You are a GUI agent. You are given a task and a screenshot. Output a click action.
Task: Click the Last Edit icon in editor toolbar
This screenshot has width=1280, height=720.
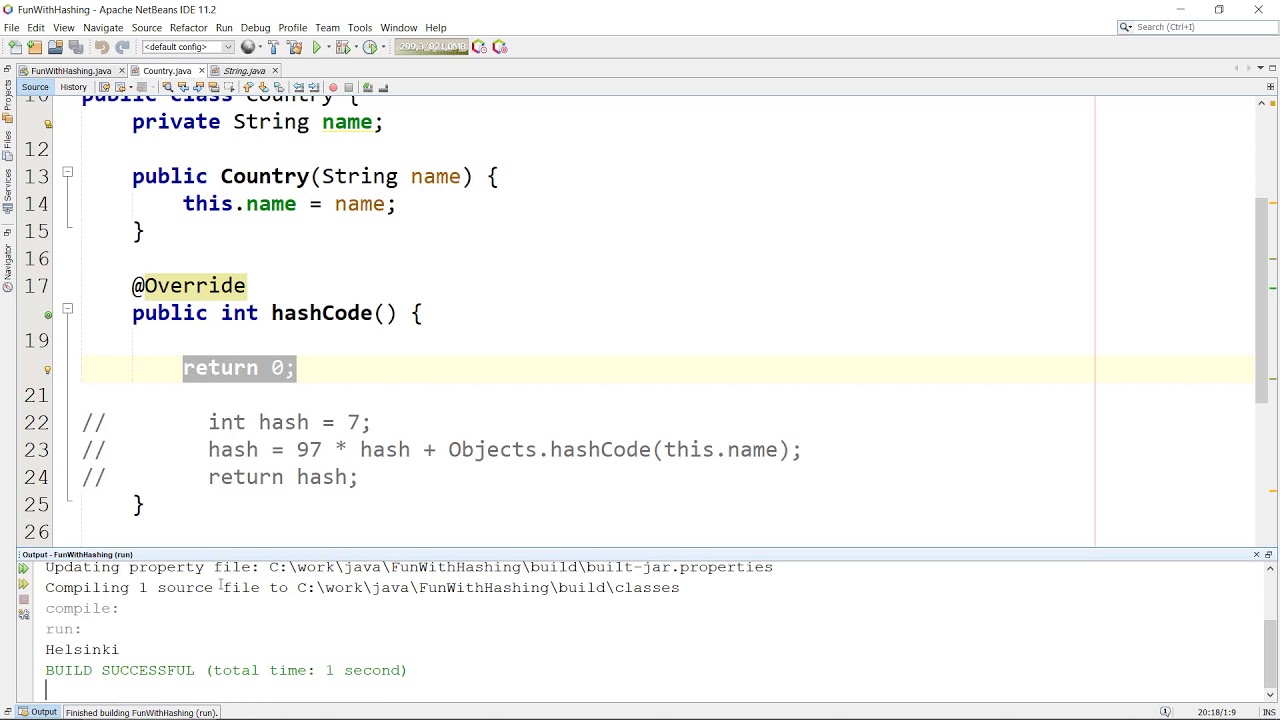(x=105, y=87)
